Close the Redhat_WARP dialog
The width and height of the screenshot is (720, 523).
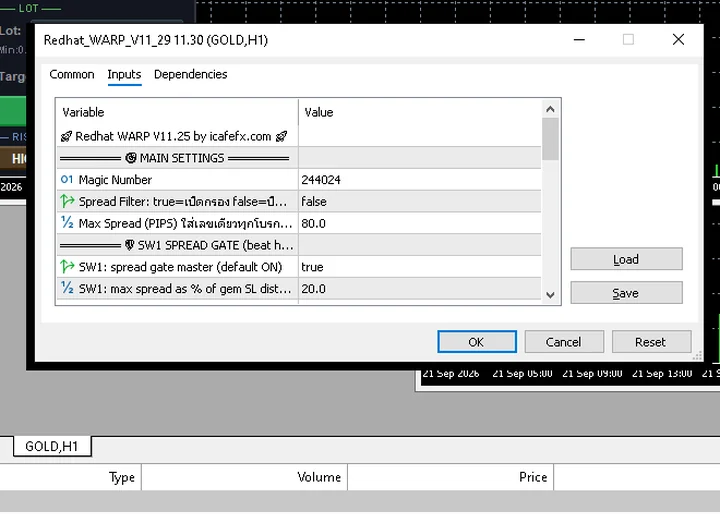point(678,40)
